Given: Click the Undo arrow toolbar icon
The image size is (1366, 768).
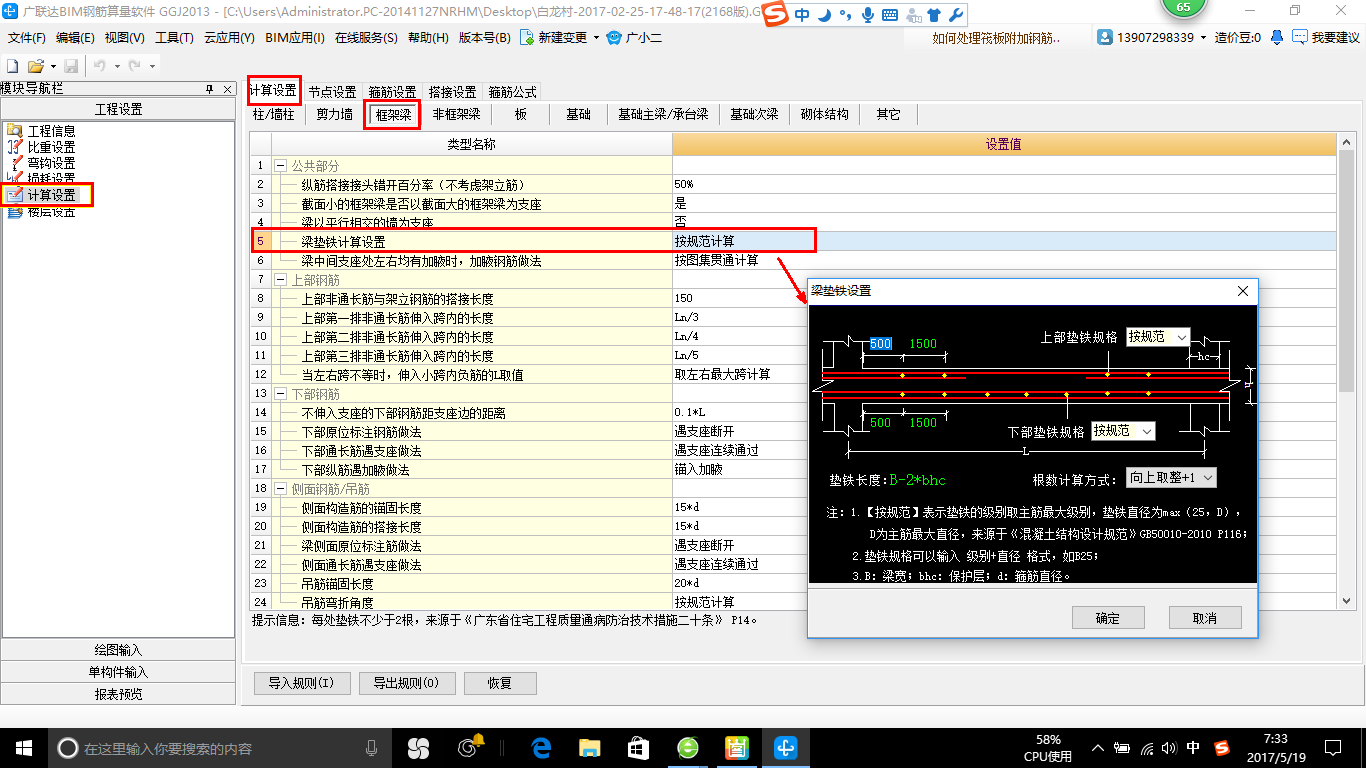Looking at the screenshot, I should point(100,66).
